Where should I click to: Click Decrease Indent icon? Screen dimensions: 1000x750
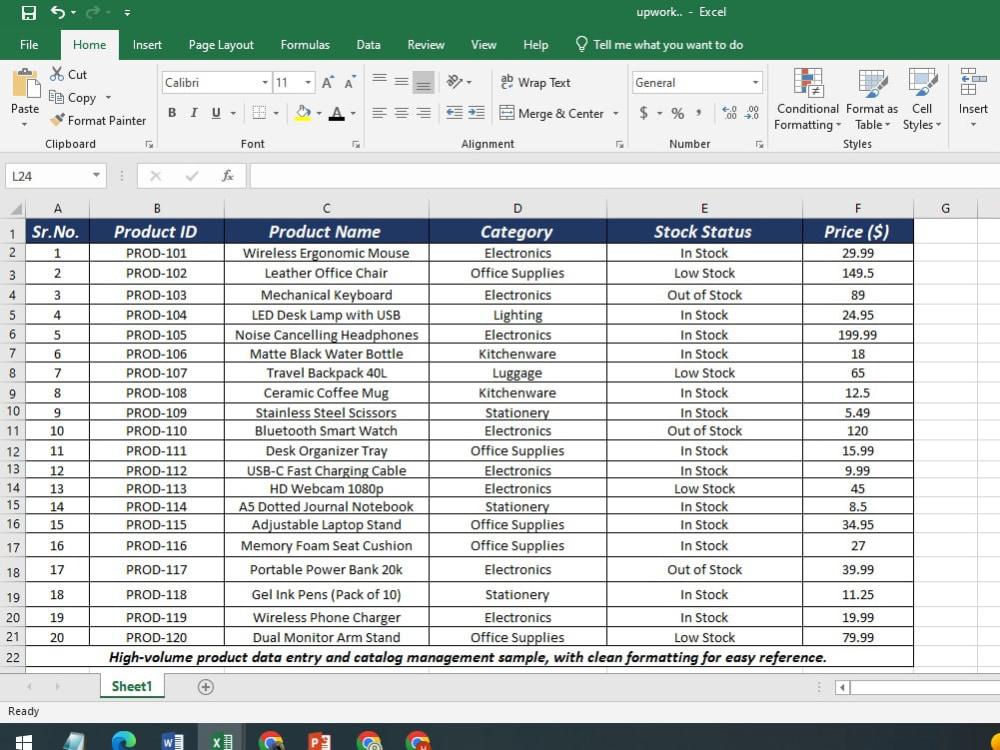pyautogui.click(x=454, y=113)
